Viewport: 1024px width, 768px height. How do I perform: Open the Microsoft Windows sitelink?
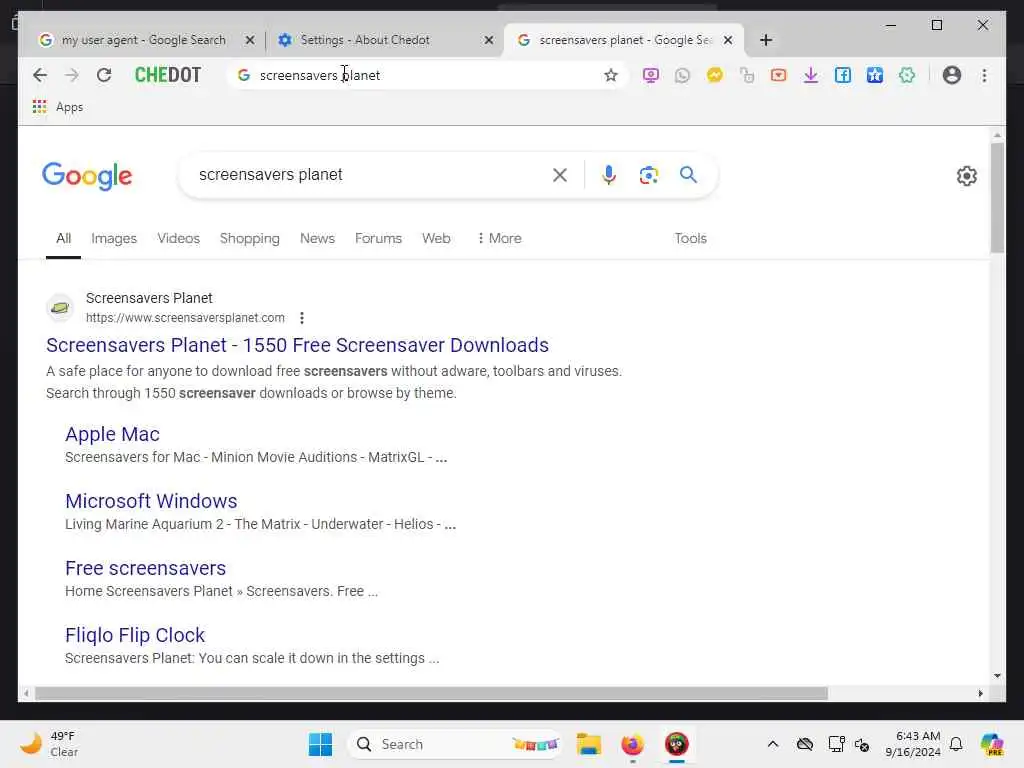151,501
